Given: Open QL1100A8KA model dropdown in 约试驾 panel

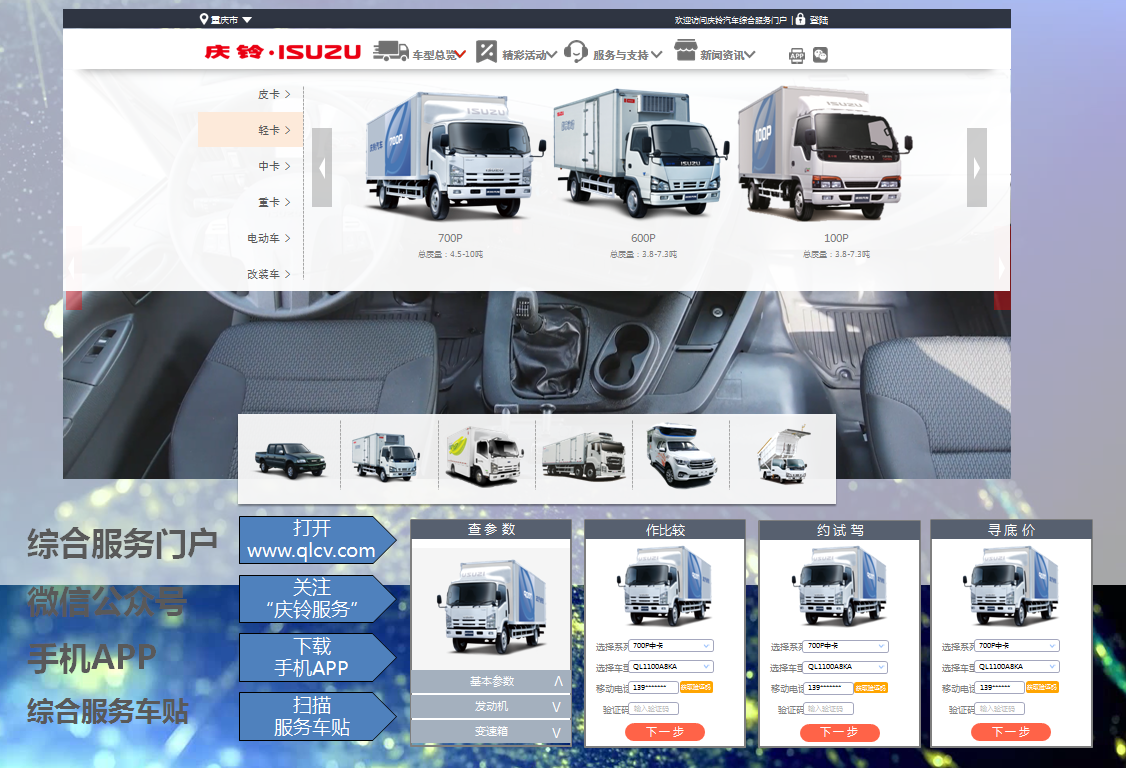Looking at the screenshot, I should 846,667.
